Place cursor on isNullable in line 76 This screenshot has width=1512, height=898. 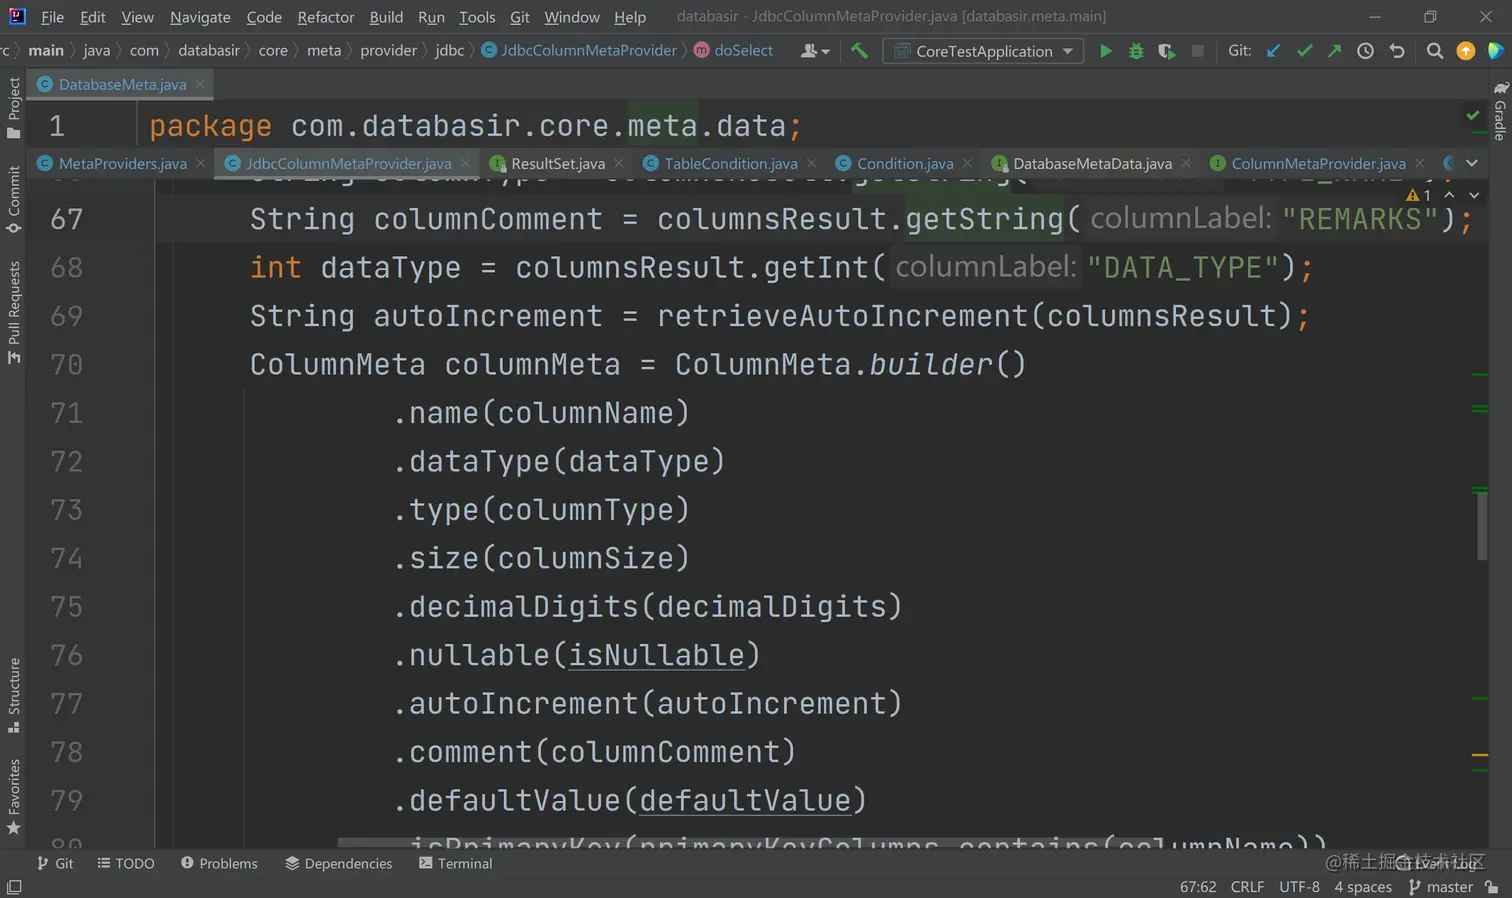pos(657,656)
